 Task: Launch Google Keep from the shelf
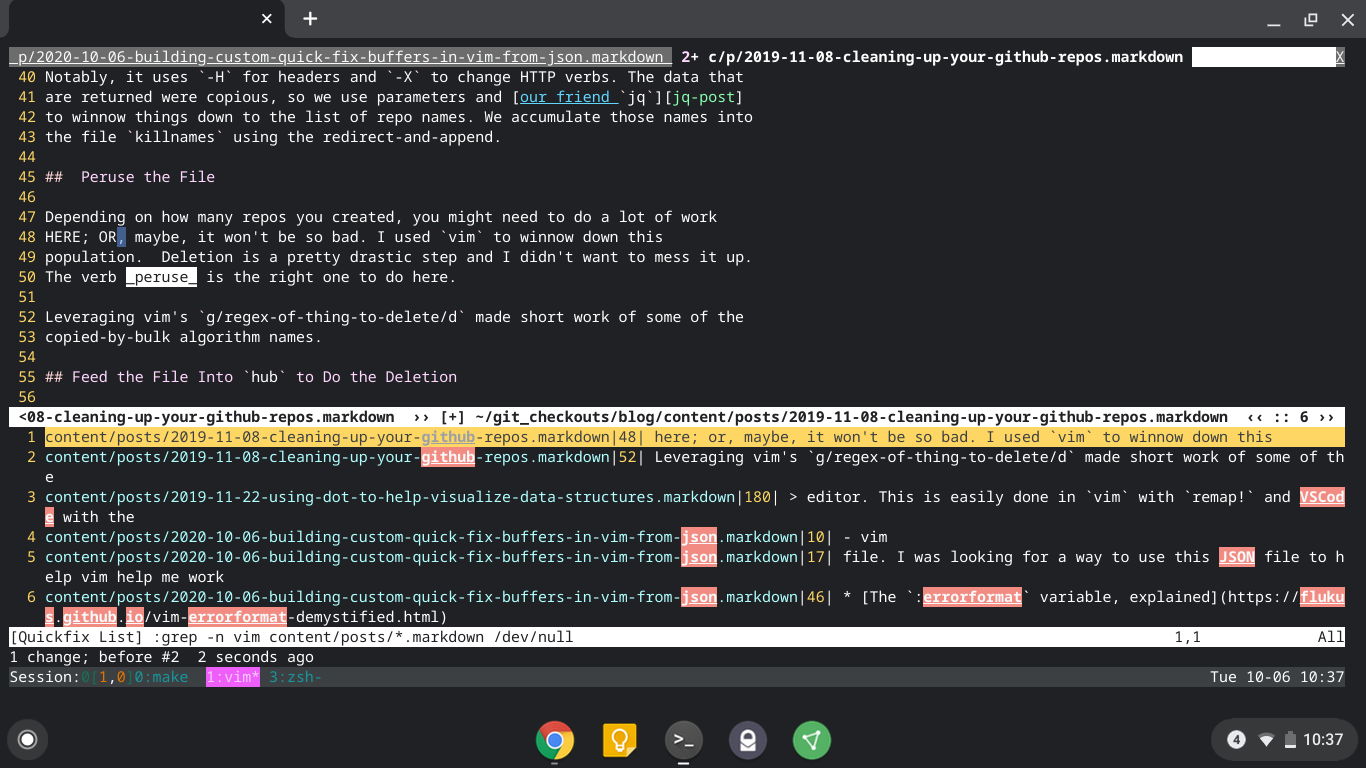click(x=619, y=740)
